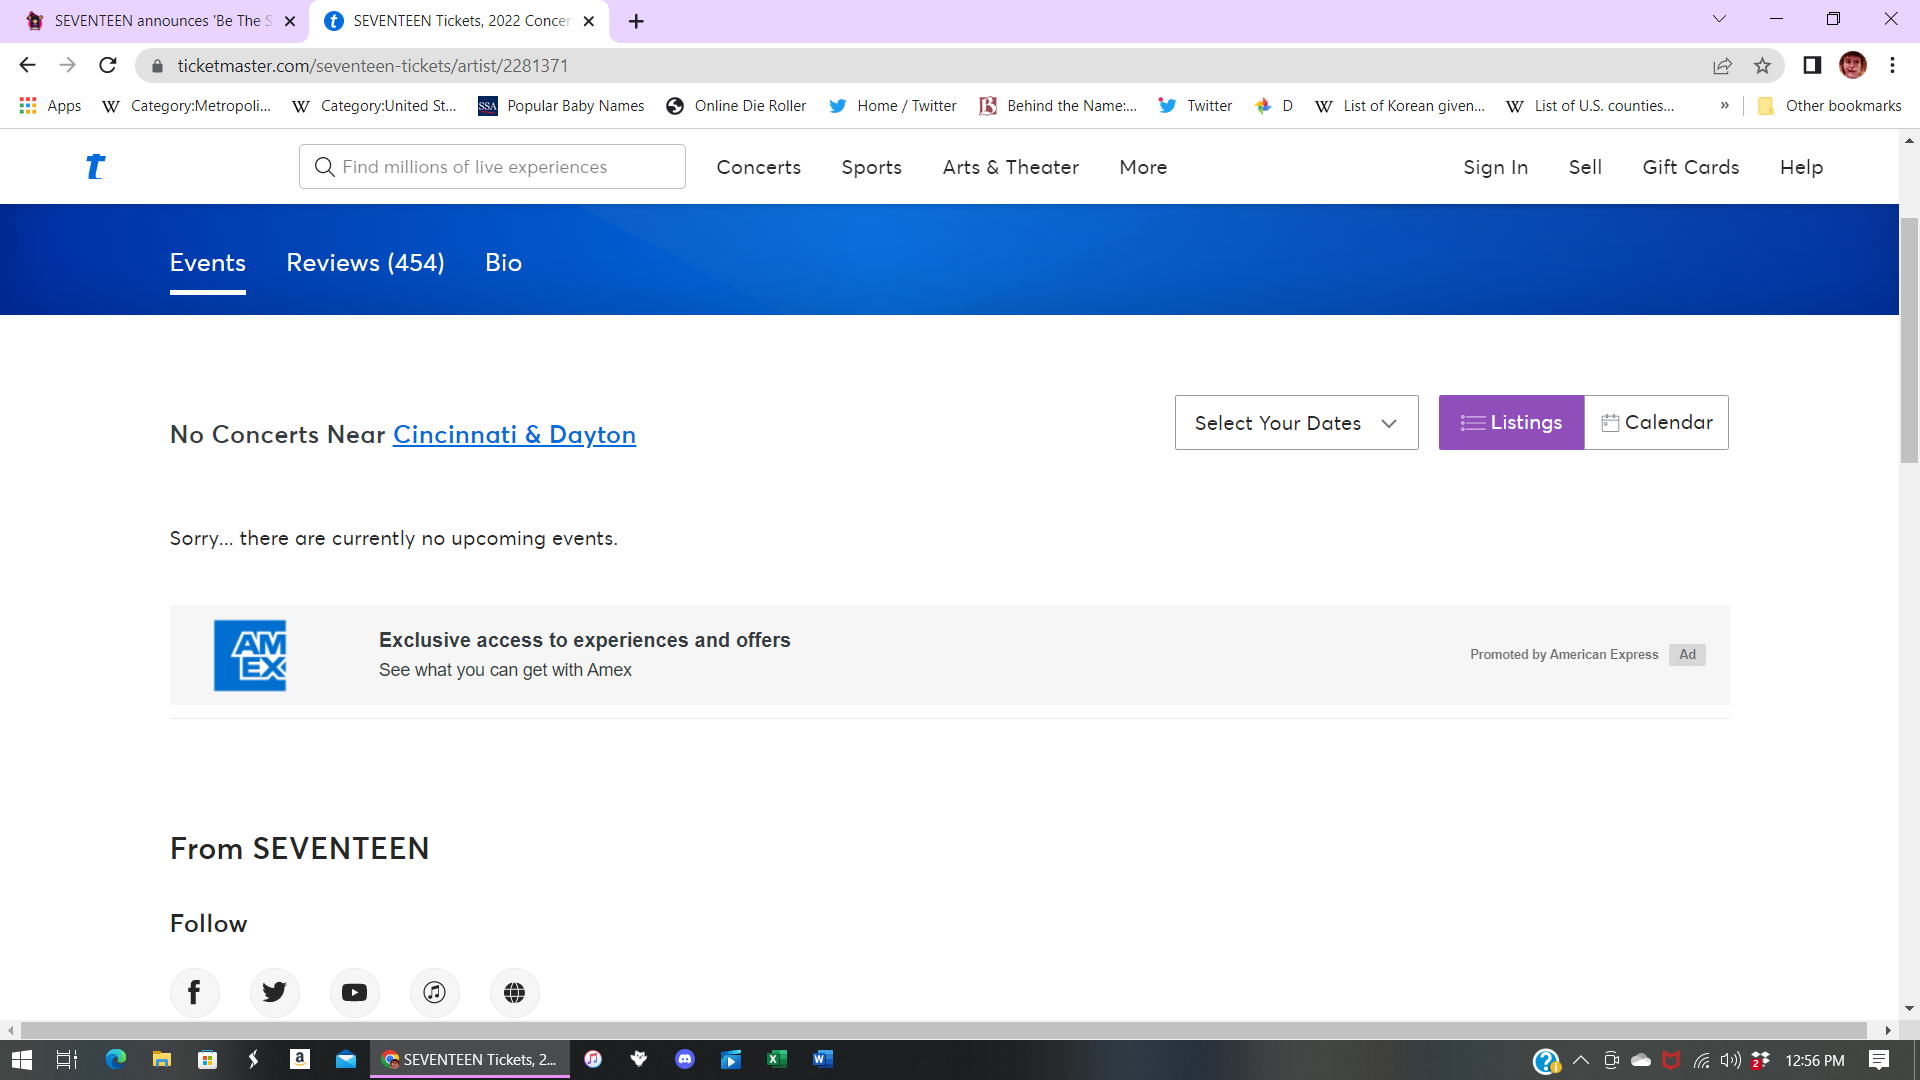Click the Sell link

tap(1585, 168)
